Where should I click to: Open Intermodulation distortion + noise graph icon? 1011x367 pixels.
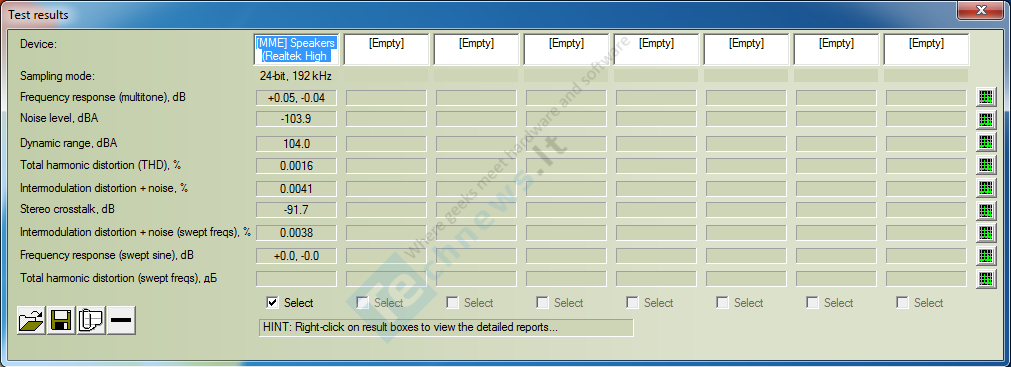(986, 188)
